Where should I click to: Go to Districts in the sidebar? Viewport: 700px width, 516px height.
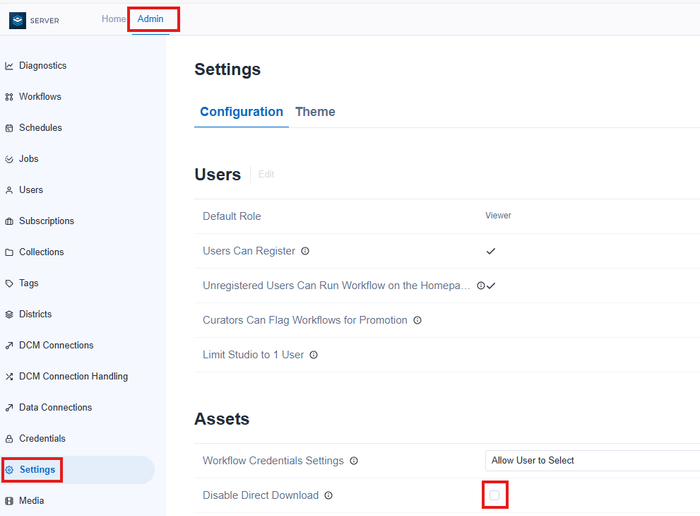[35, 314]
